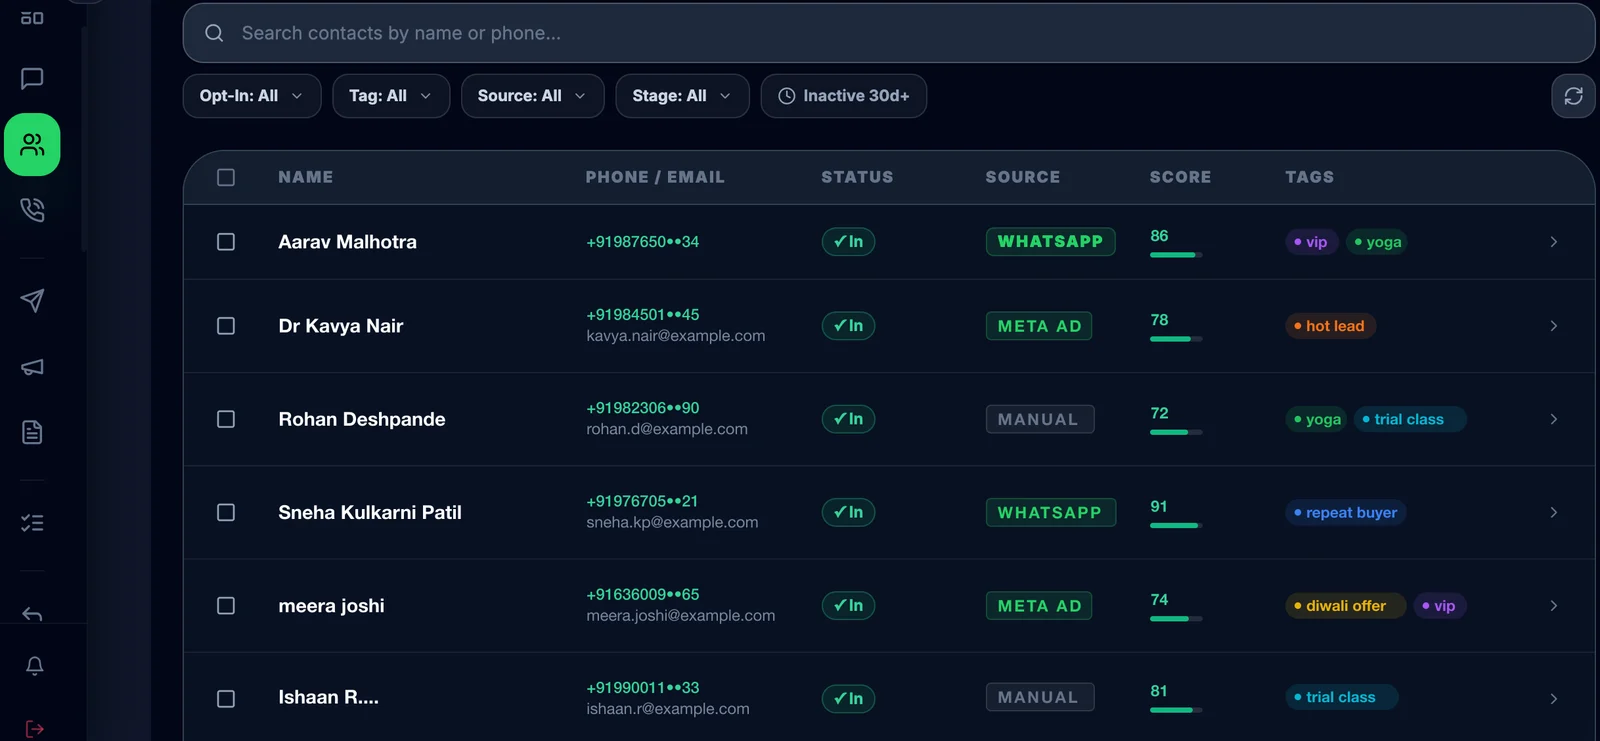Open the phone calls sidebar icon
This screenshot has height=741, width=1600.
(32, 209)
